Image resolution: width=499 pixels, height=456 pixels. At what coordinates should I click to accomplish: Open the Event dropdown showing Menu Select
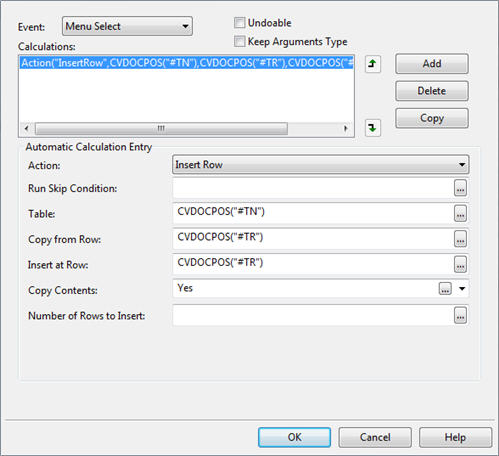click(x=127, y=26)
